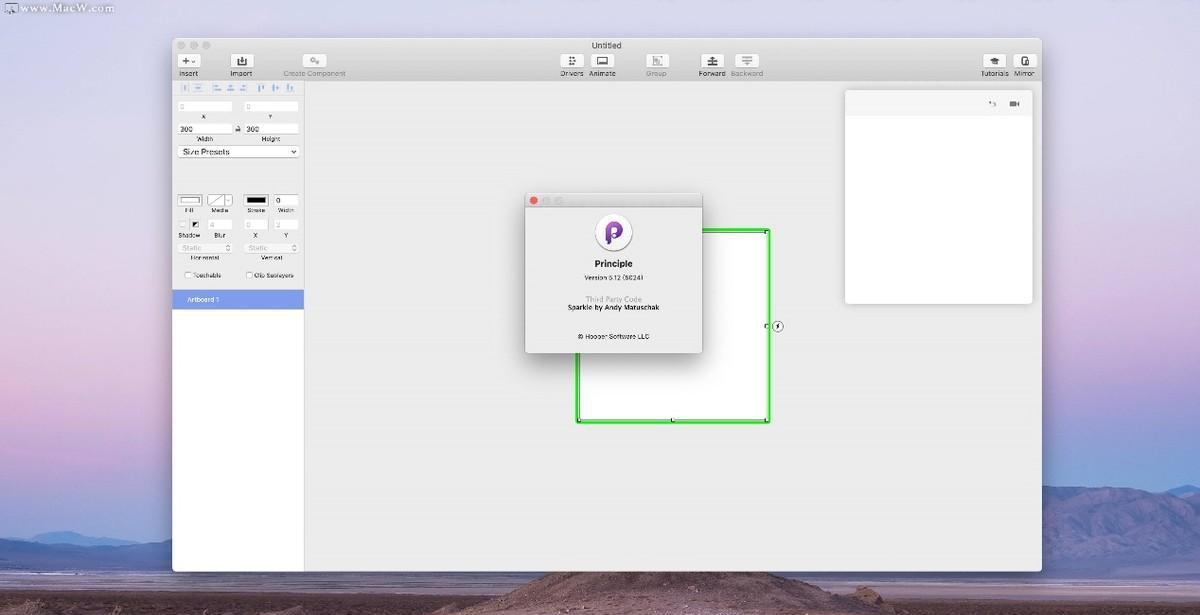Open the Fill color swatch
This screenshot has width=1200, height=615.
click(x=189, y=200)
